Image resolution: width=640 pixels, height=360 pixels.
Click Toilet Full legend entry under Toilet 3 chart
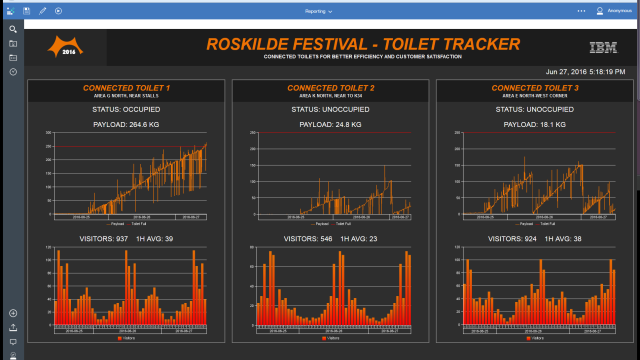tap(545, 224)
